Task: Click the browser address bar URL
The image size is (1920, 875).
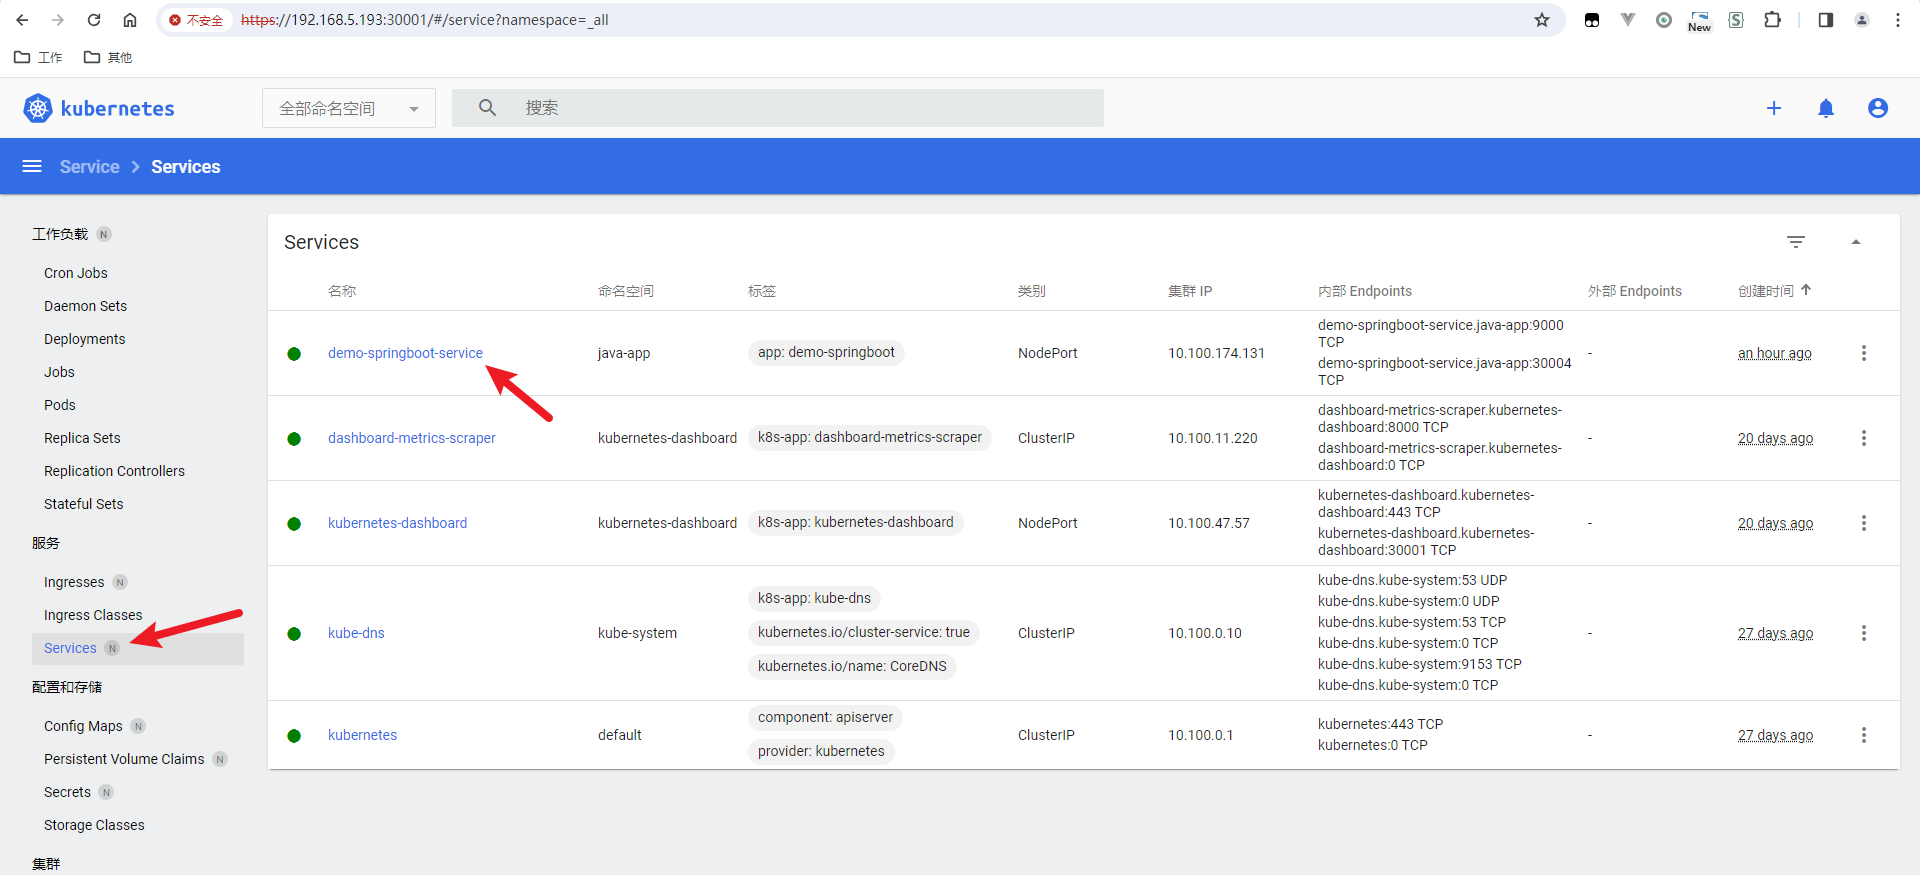Action: coord(425,20)
